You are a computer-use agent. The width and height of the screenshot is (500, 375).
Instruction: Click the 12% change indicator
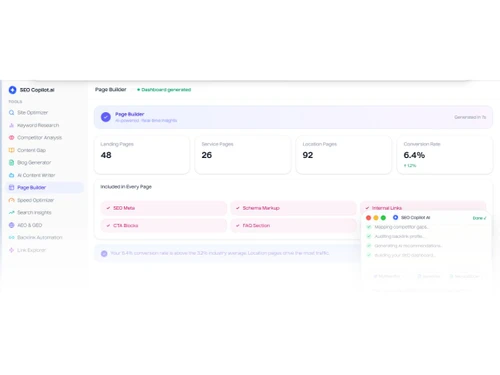pos(410,166)
